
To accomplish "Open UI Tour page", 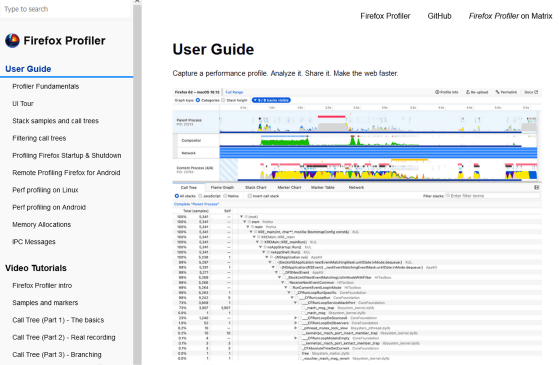I will point(23,104).
